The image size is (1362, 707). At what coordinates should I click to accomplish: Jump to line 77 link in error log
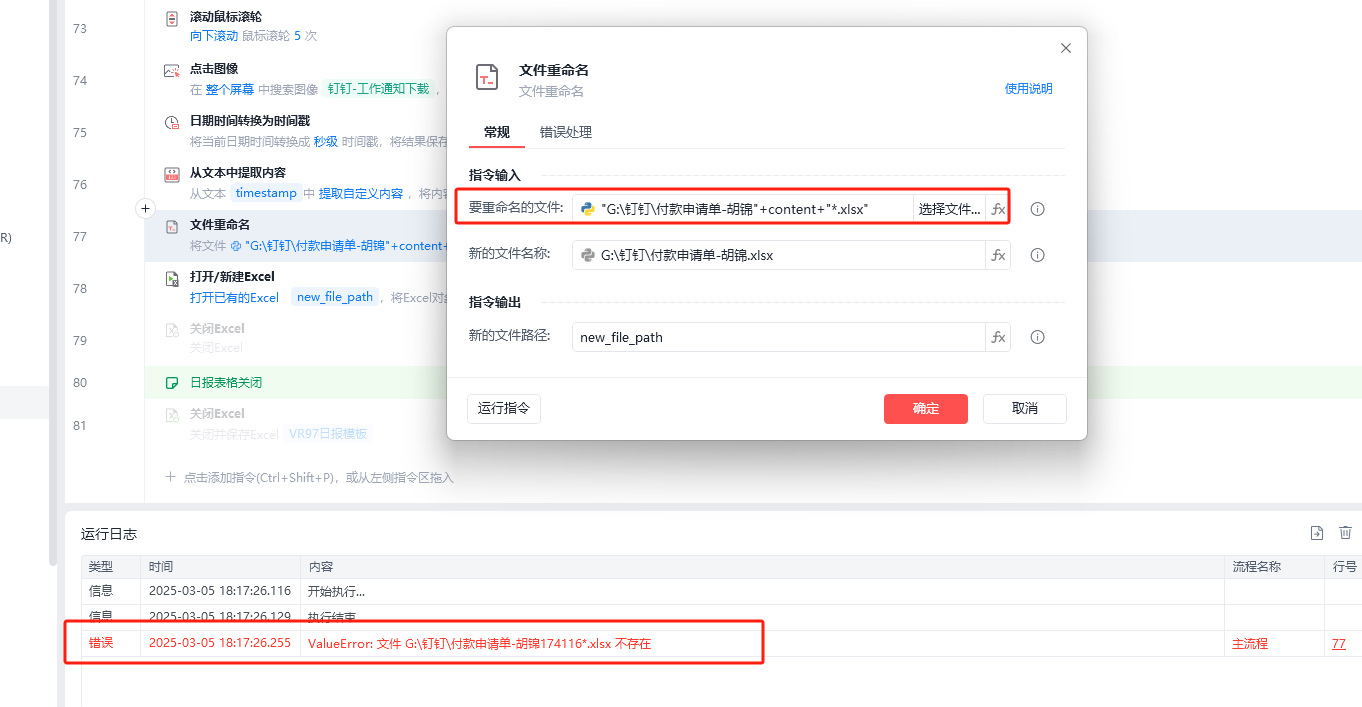click(1338, 643)
